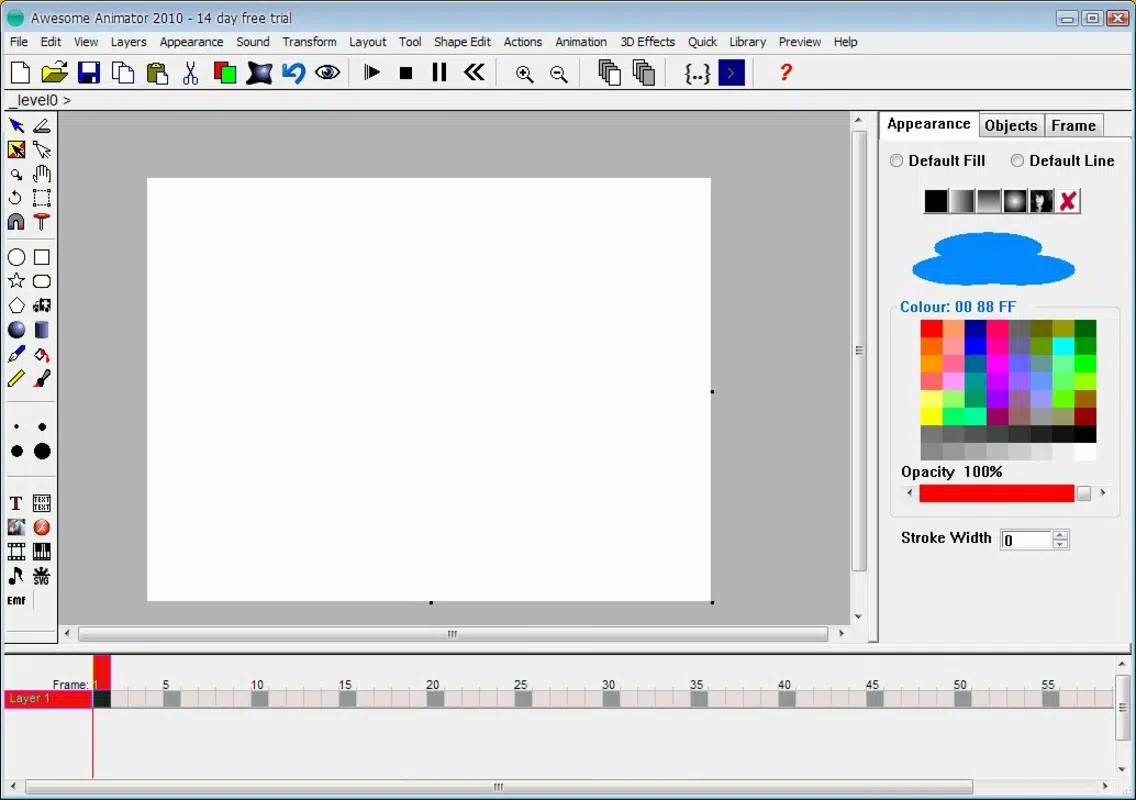
Task: Click the opacity slider right arrow
Action: (x=1103, y=493)
